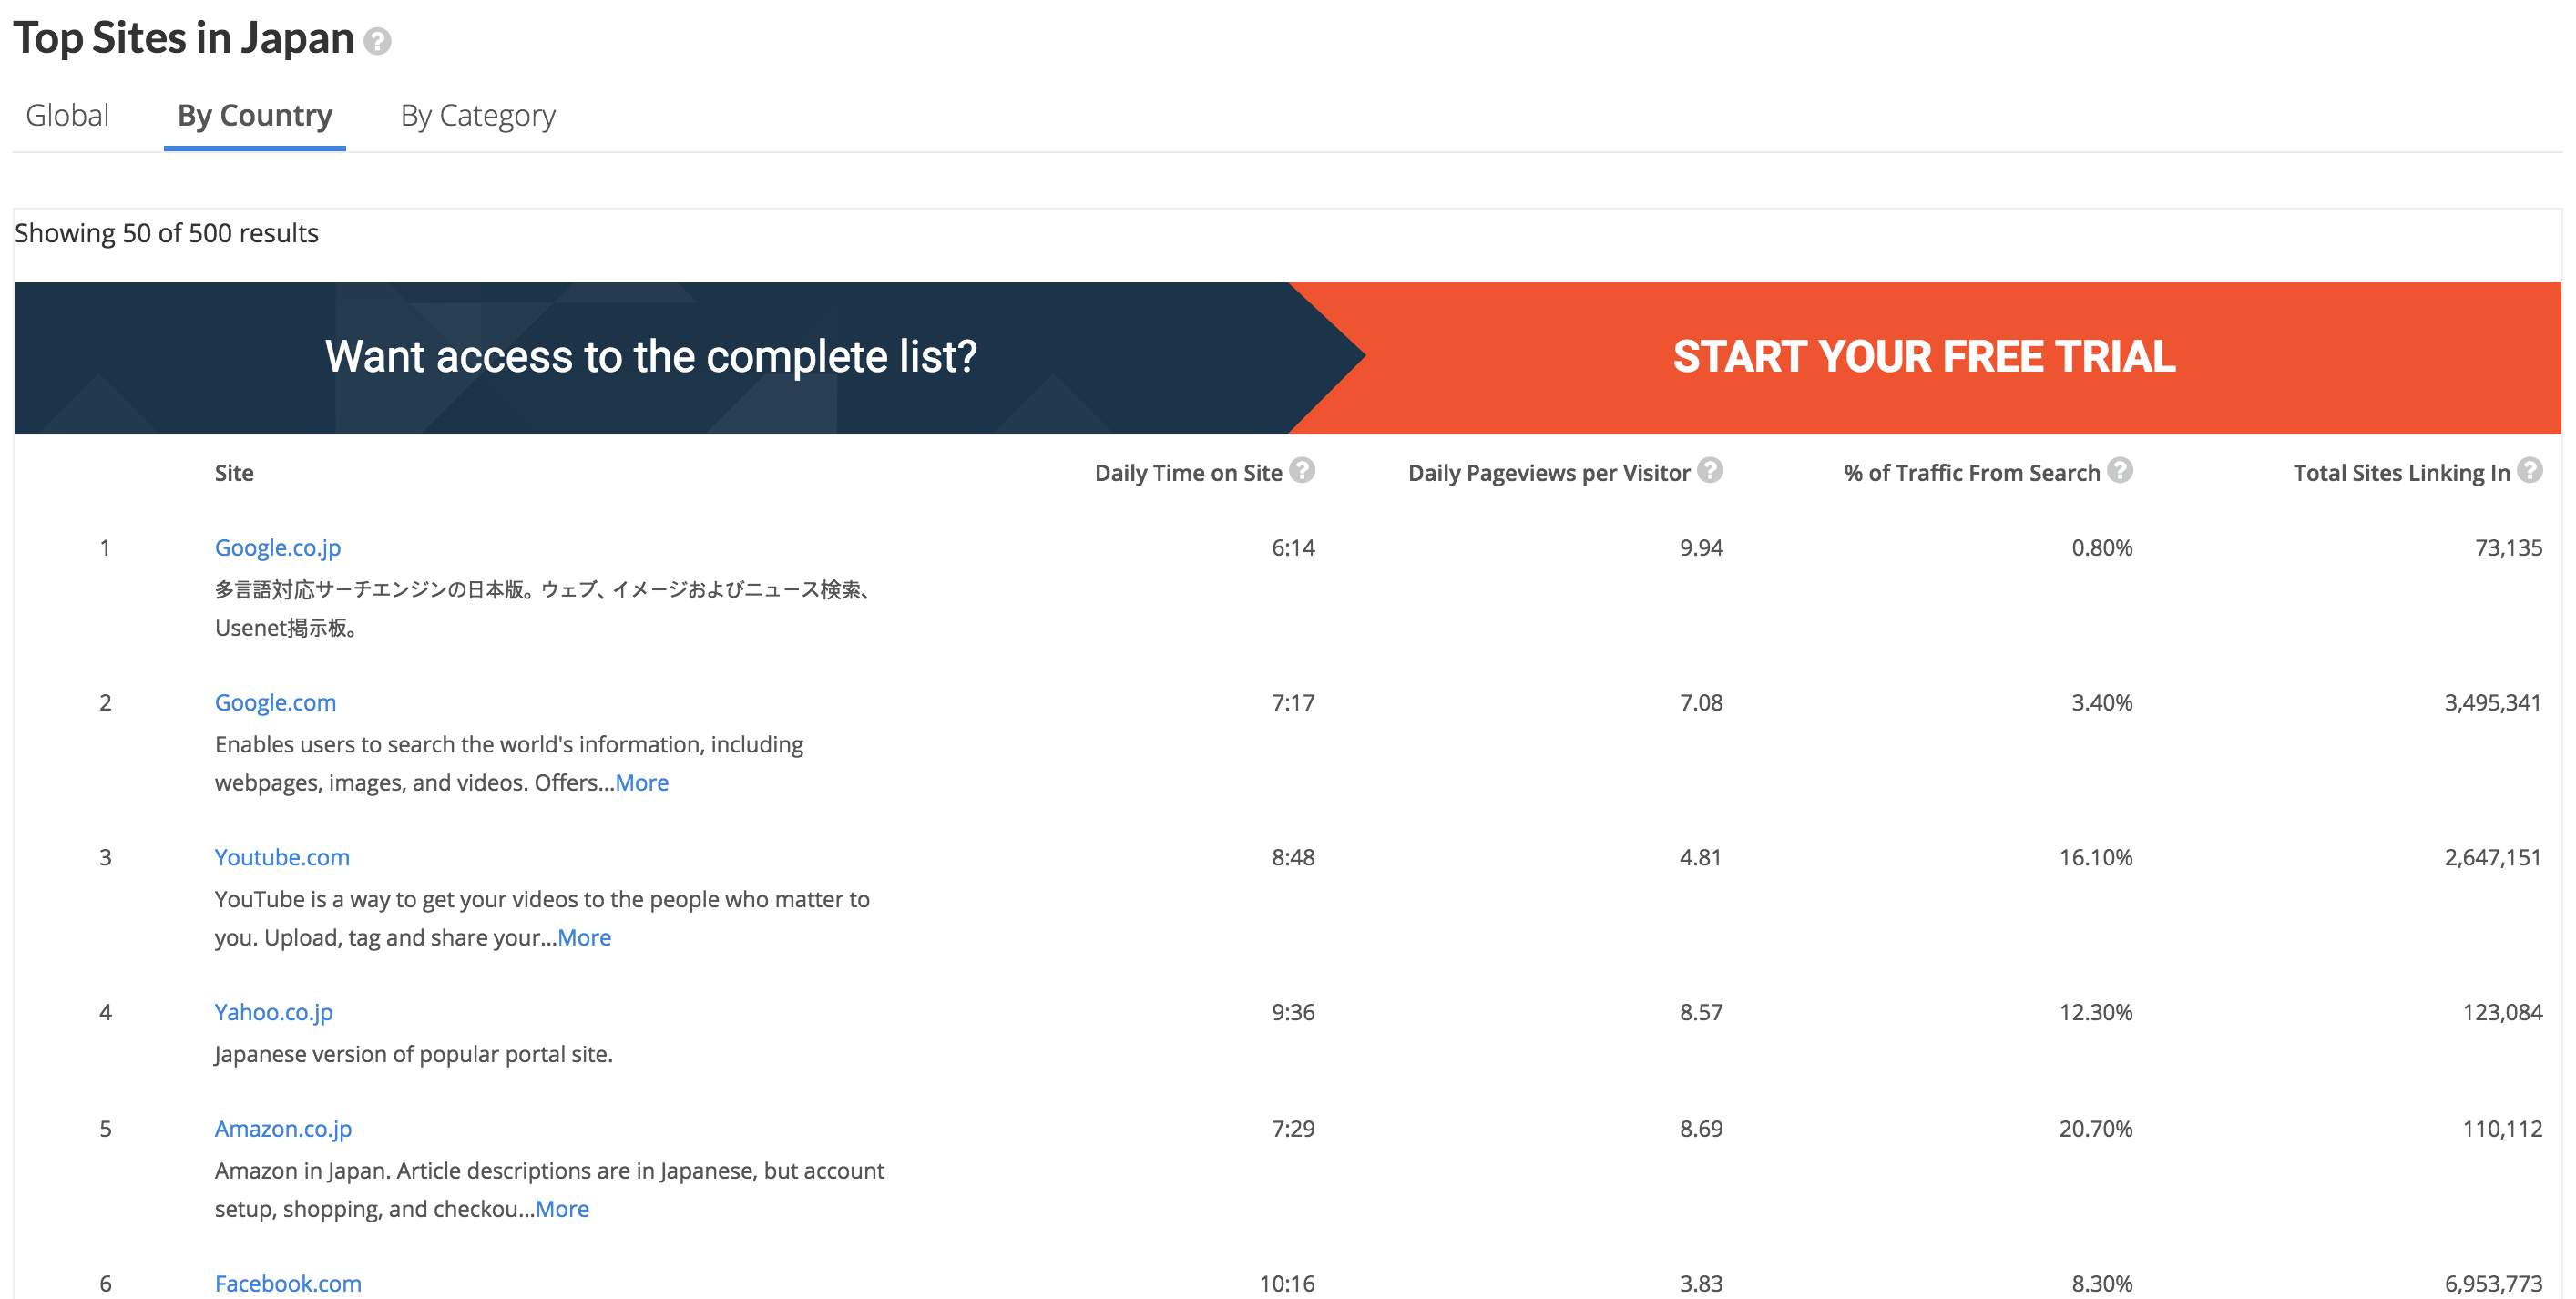The width and height of the screenshot is (2576, 1299).
Task: Expand Youtube.com description with More
Action: [584, 938]
